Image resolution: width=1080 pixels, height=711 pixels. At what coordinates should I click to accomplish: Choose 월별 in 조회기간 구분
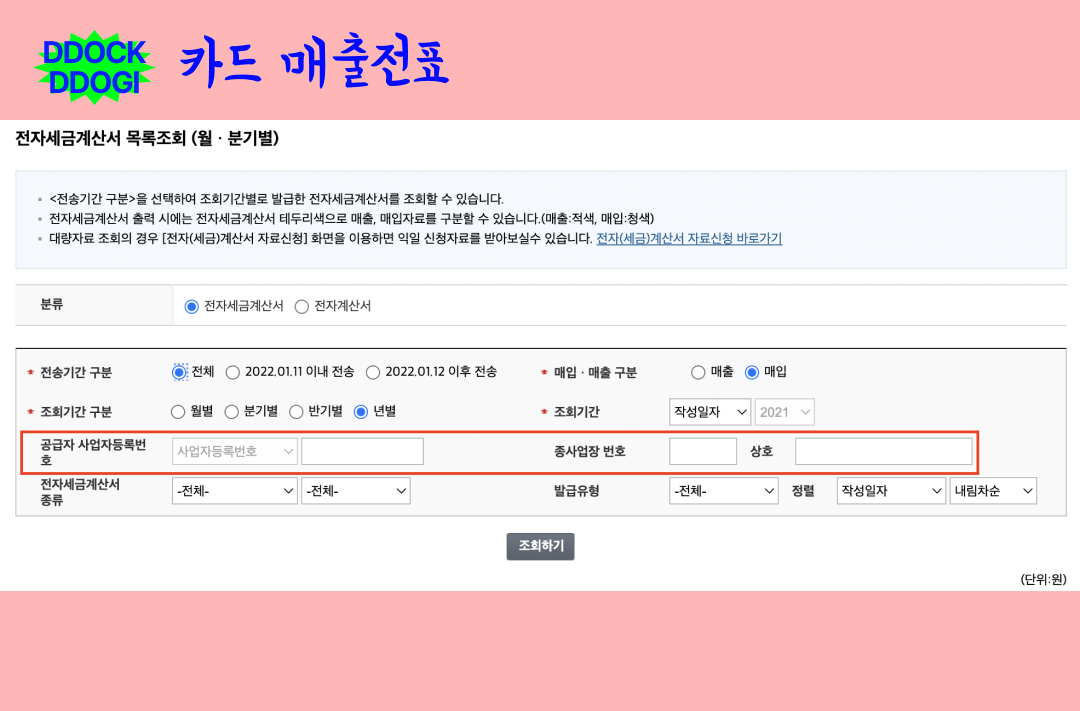177,411
